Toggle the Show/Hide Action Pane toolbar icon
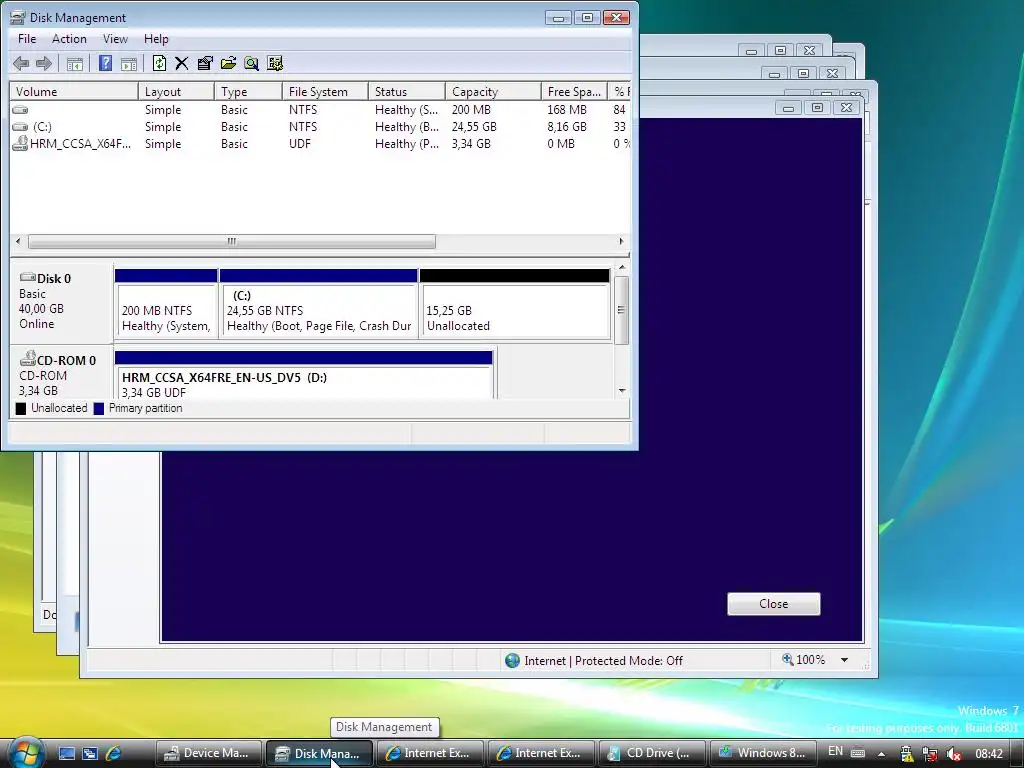The height and width of the screenshot is (768, 1024). click(x=129, y=63)
